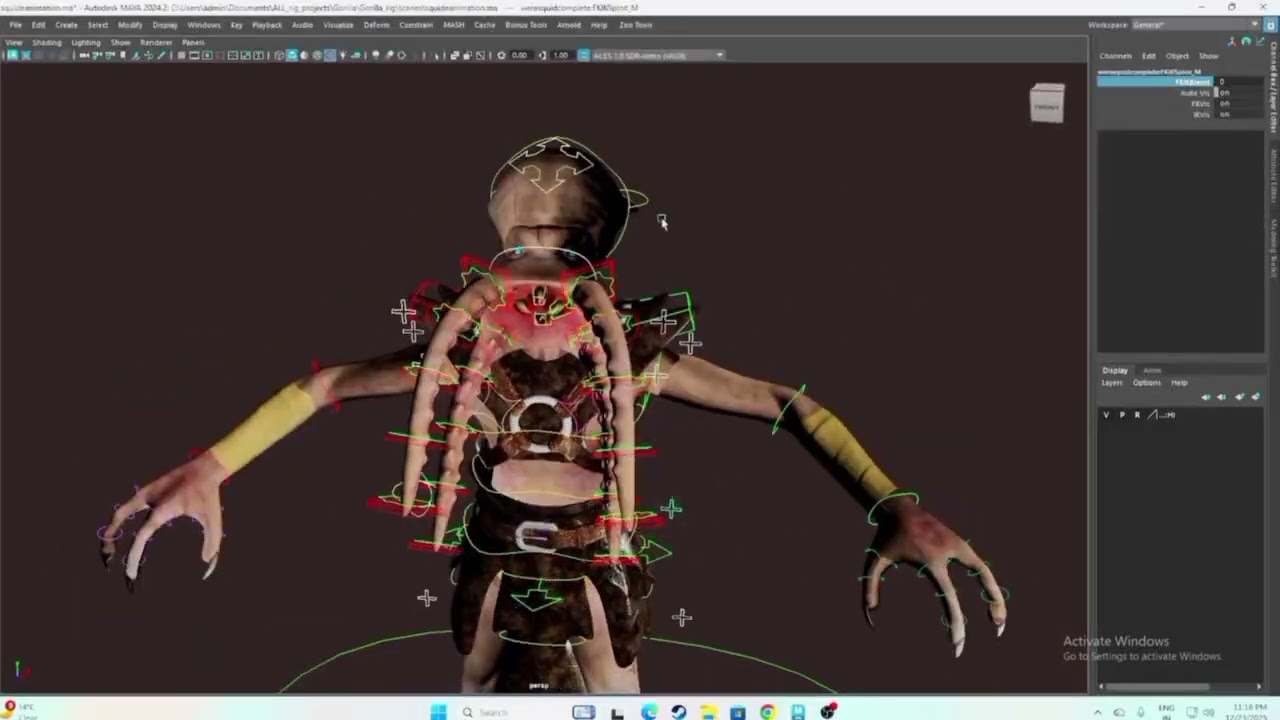
Task: Toggle textured display icon
Action: (x=330, y=55)
